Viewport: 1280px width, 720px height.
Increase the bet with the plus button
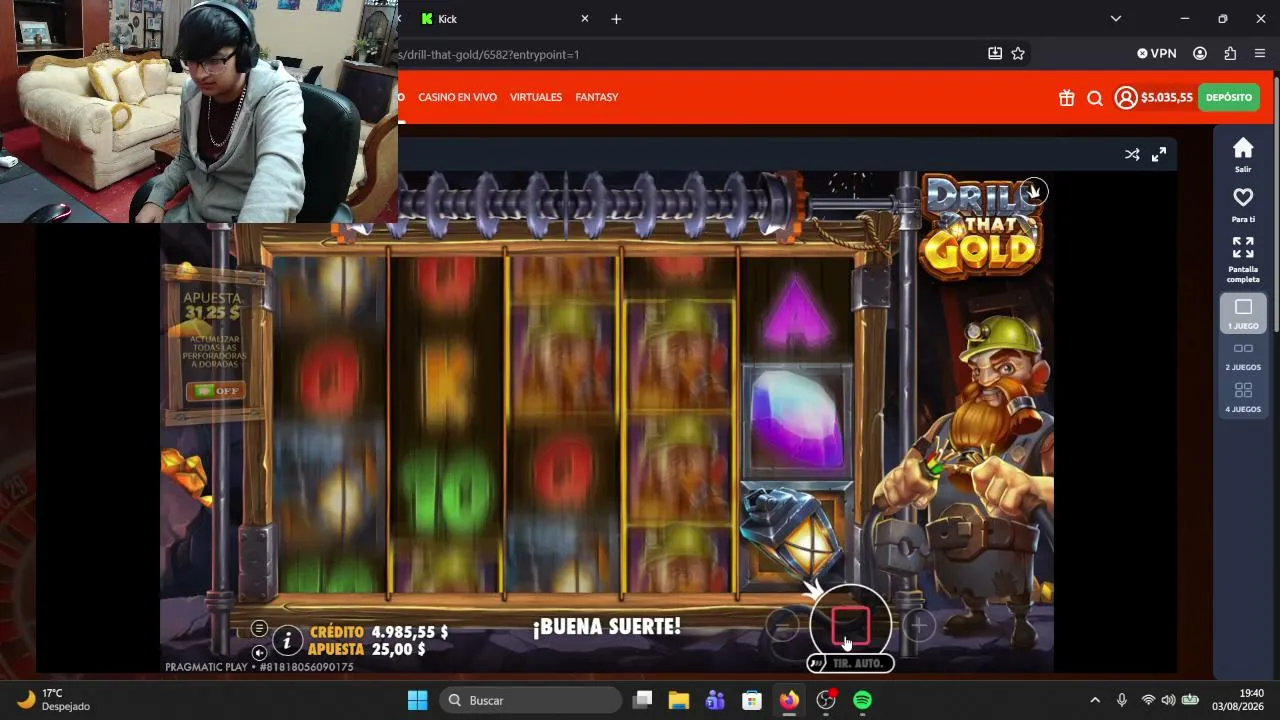(x=918, y=626)
